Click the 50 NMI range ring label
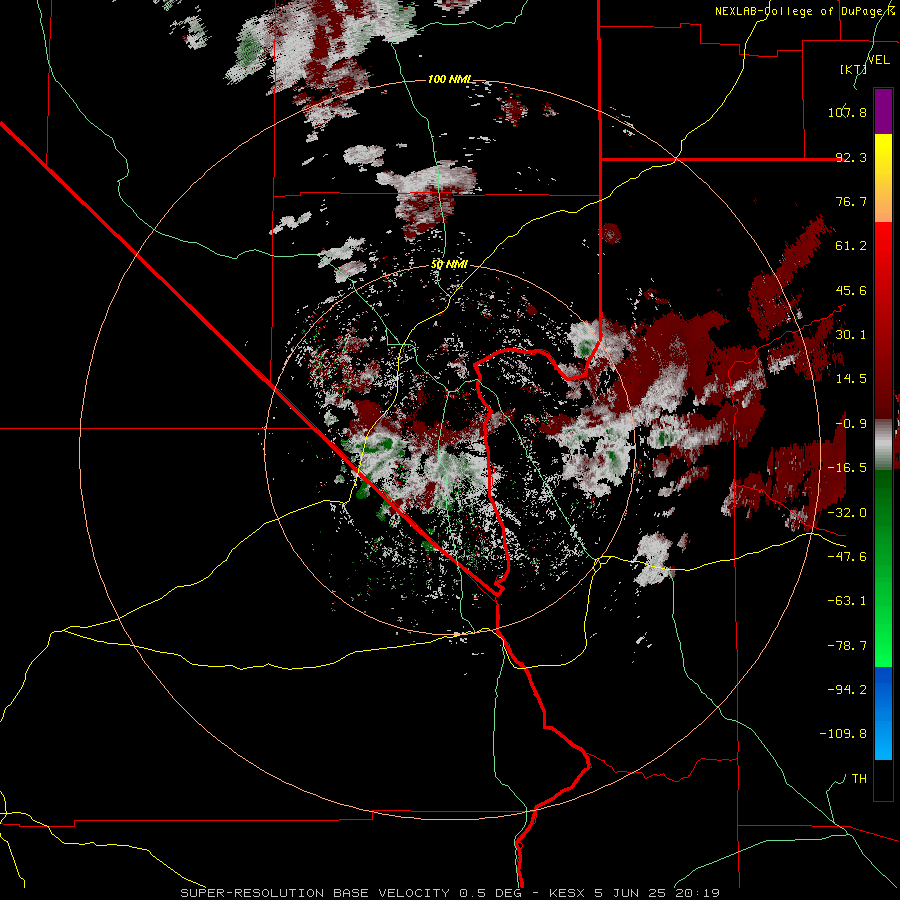900x900 pixels. pos(449,265)
